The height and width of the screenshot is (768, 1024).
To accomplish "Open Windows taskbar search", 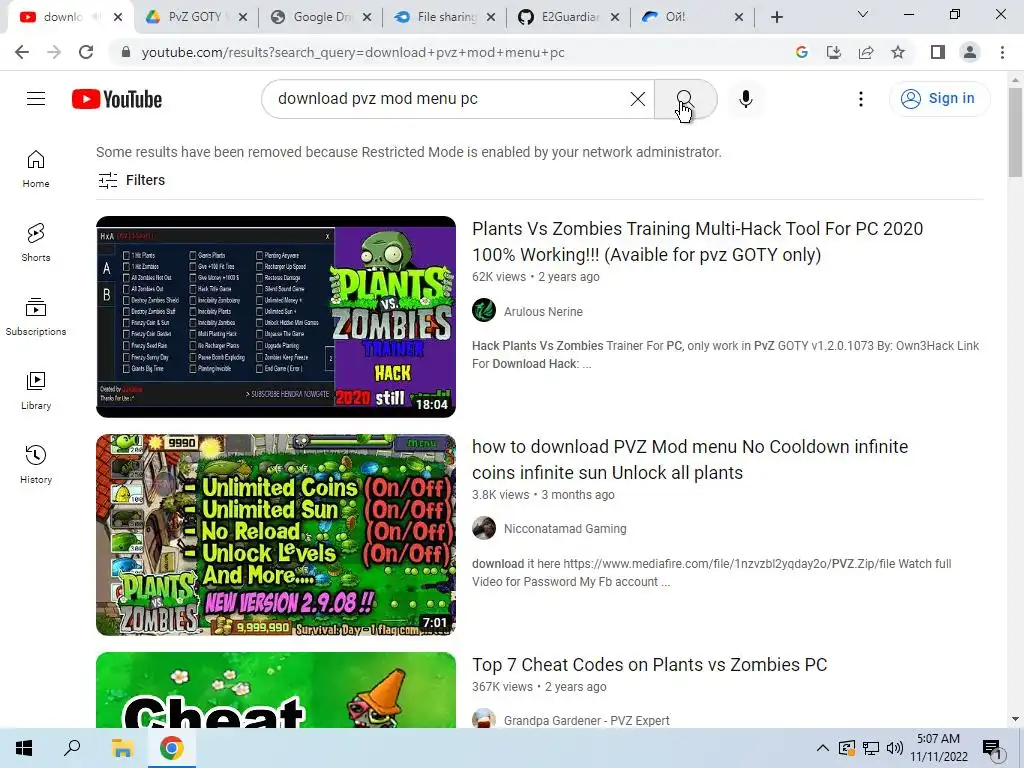I will tap(72, 748).
